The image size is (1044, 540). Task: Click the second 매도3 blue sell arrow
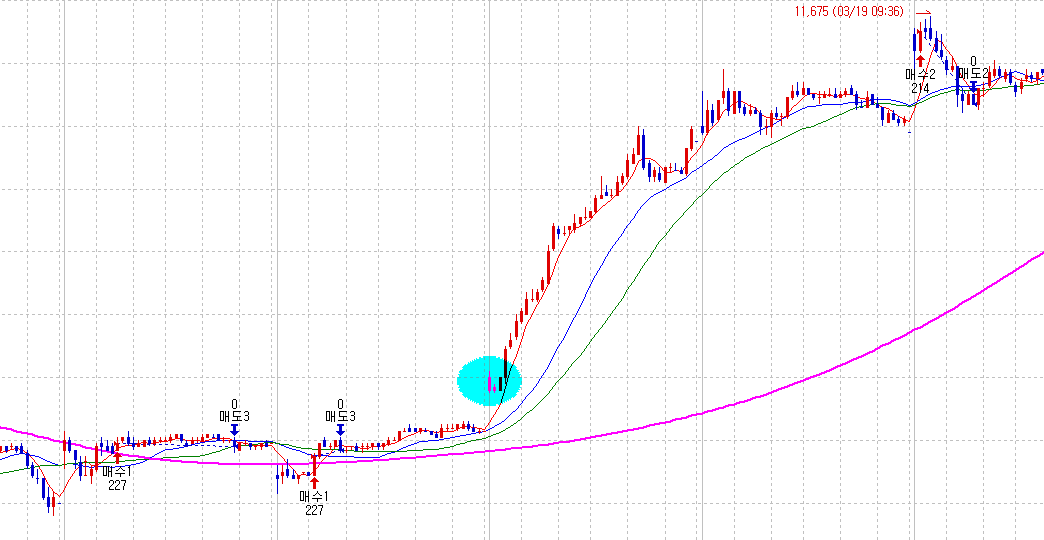pos(340,429)
